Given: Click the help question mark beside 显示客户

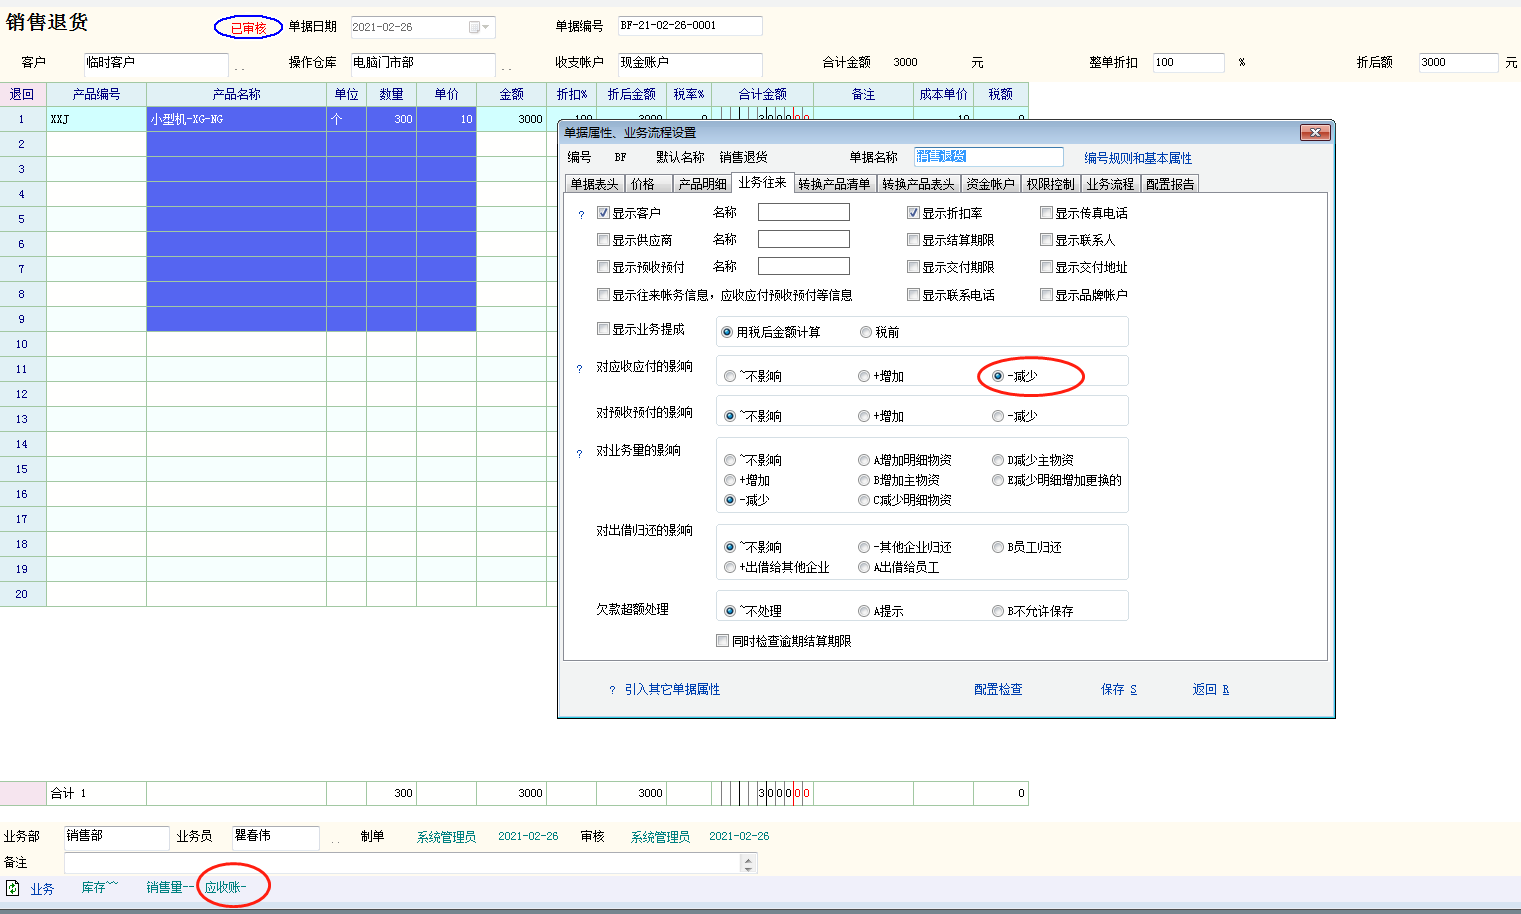Looking at the screenshot, I should pyautogui.click(x=581, y=214).
